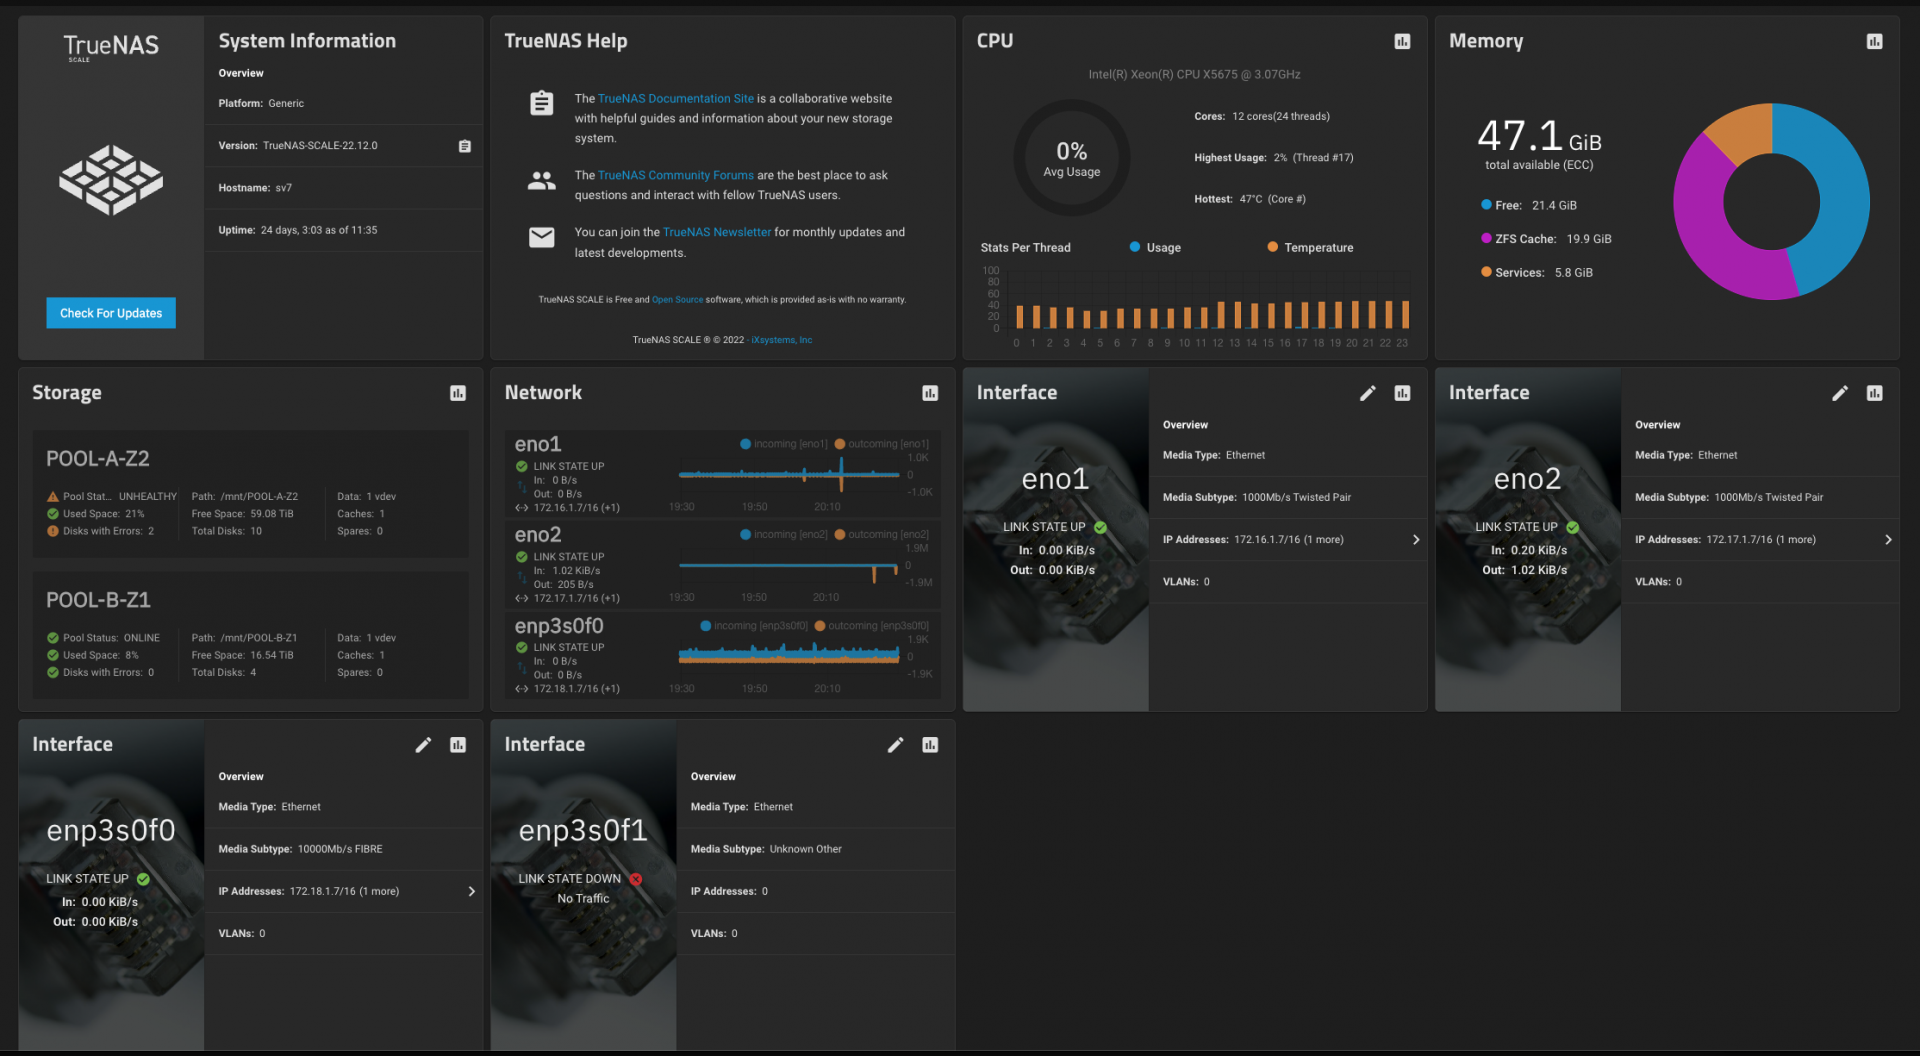This screenshot has width=1920, height=1056.
Task: Click eno2 name in Network card
Action: 538,535
